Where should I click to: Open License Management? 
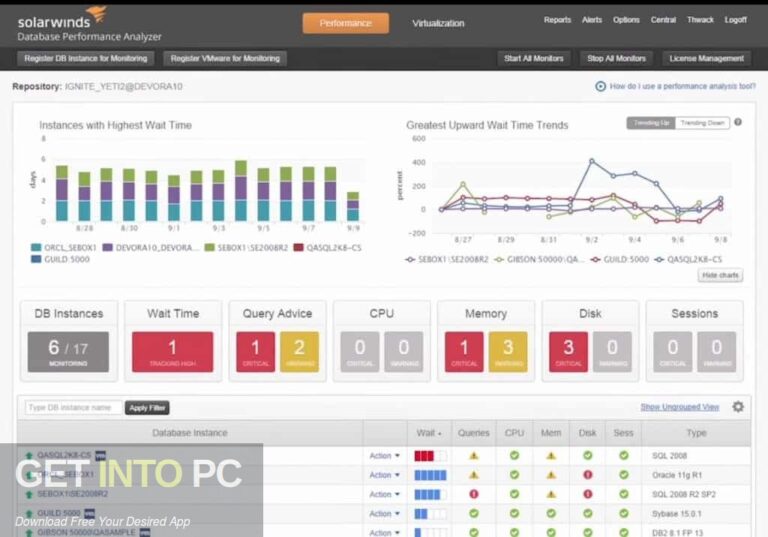pos(706,58)
